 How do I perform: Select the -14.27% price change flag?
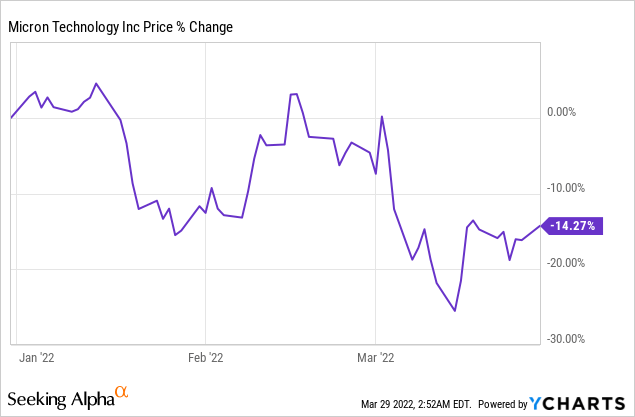coord(572,226)
